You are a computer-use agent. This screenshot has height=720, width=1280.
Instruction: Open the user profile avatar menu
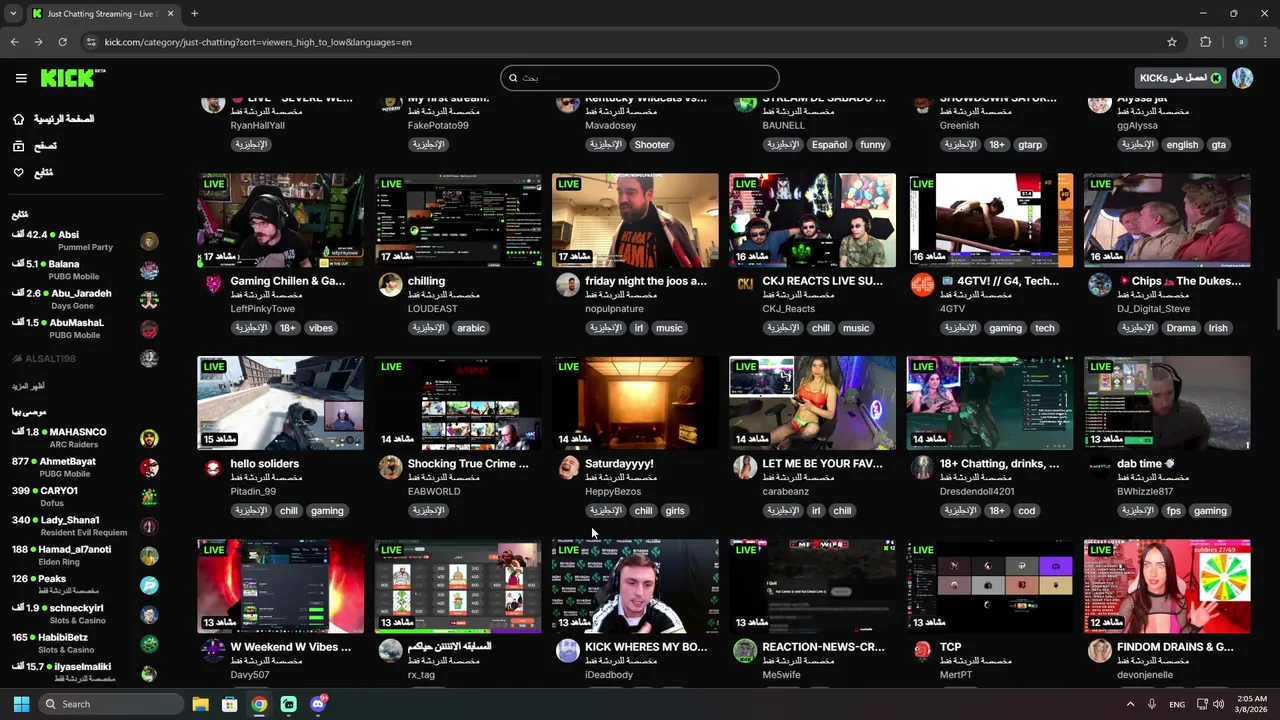point(1243,78)
